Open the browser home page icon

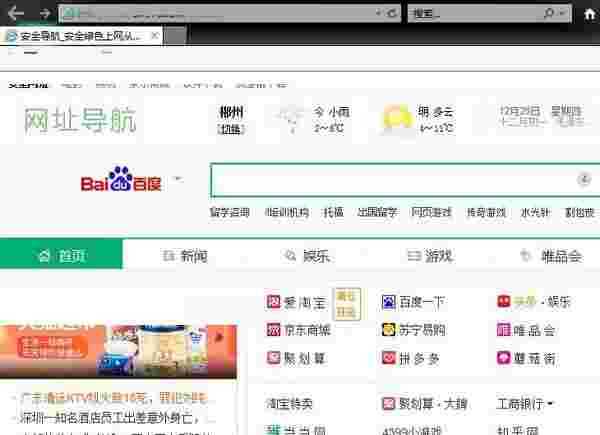pos(590,14)
